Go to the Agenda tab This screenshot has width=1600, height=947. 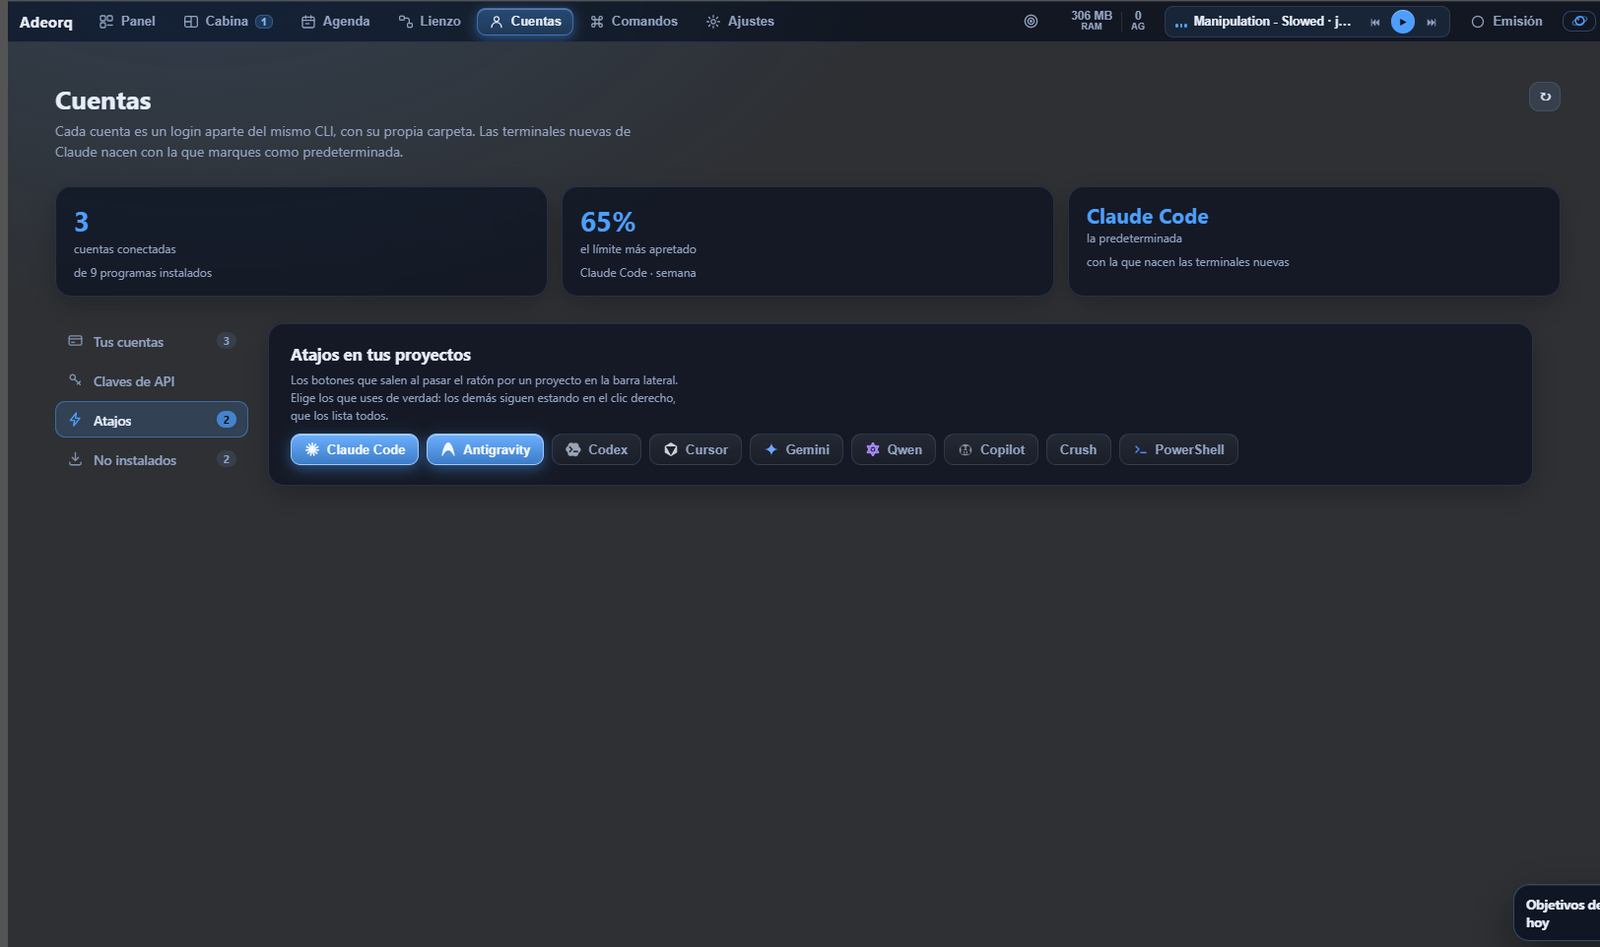click(x=336, y=21)
